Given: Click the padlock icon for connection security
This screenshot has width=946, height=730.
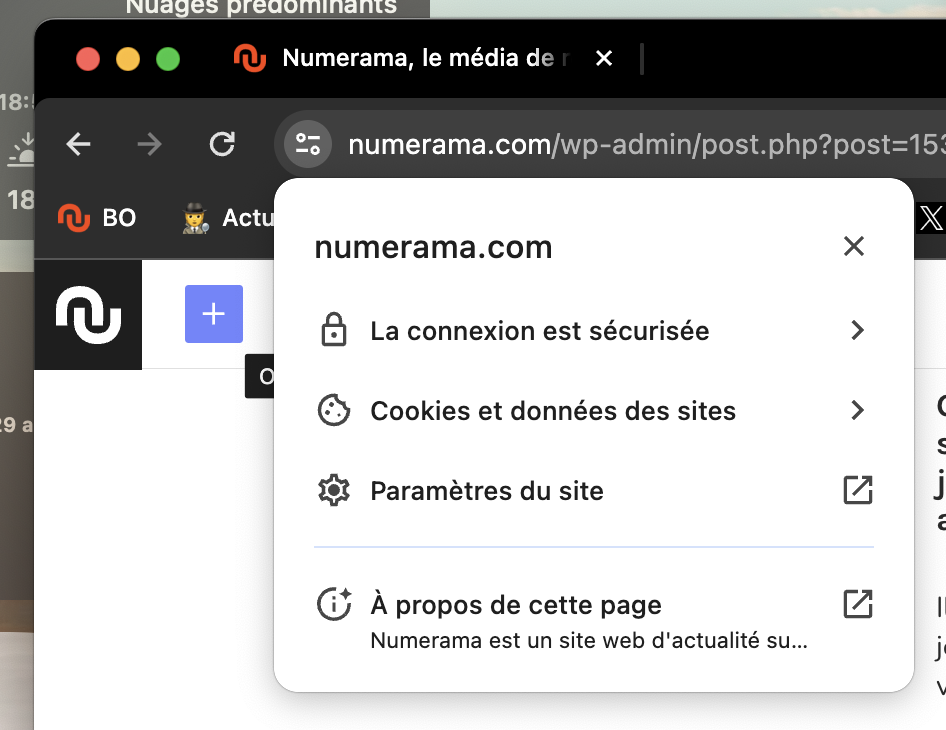Looking at the screenshot, I should click(334, 329).
